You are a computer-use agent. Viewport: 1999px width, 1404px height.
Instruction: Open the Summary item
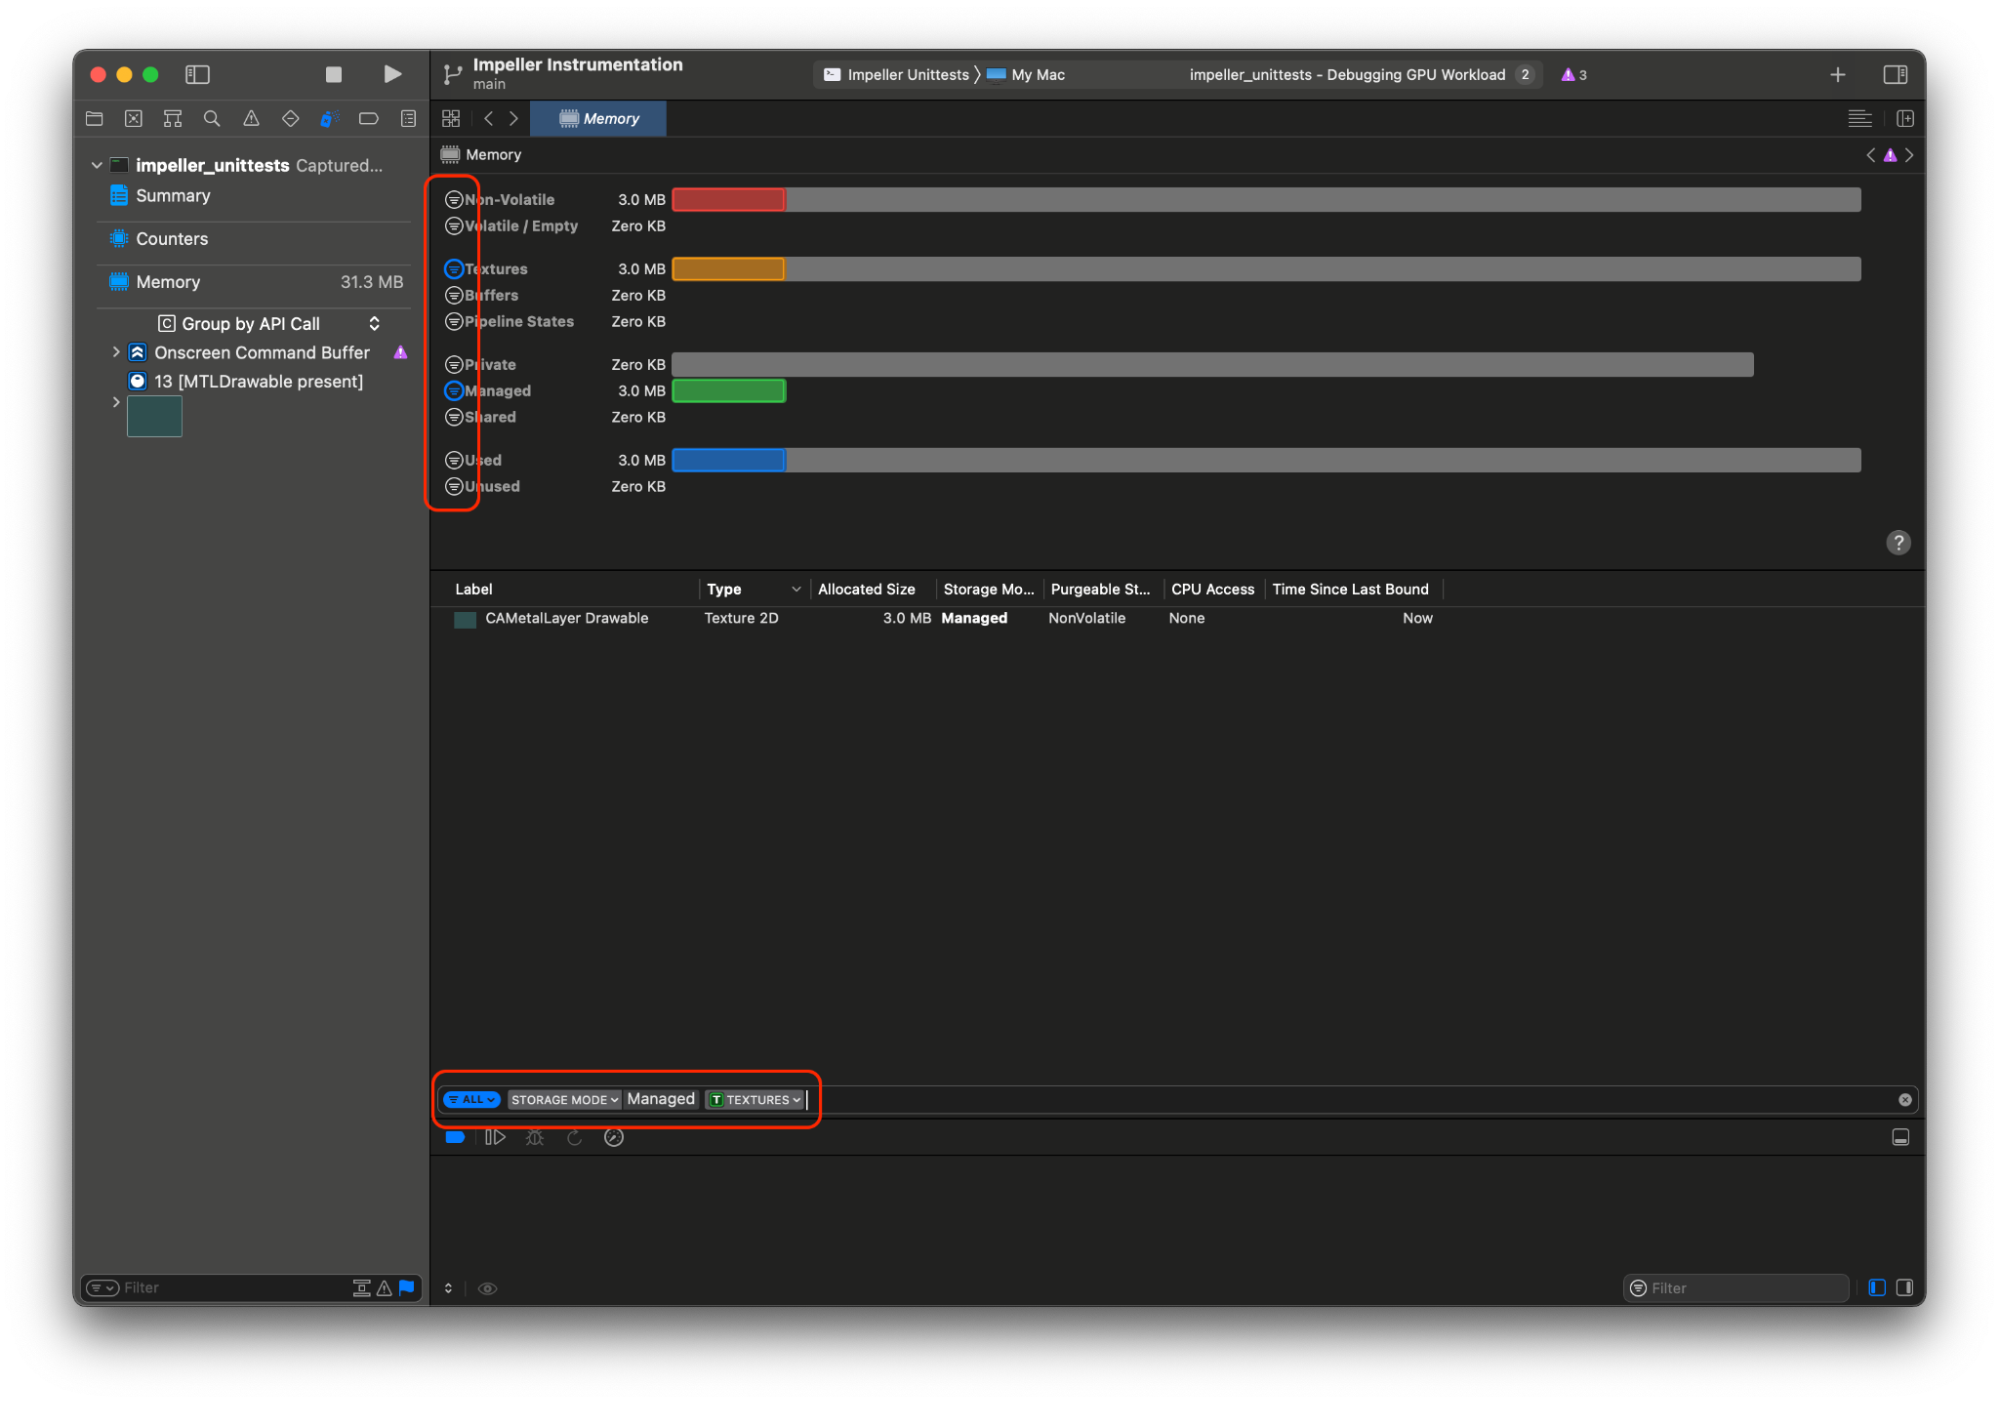172,195
